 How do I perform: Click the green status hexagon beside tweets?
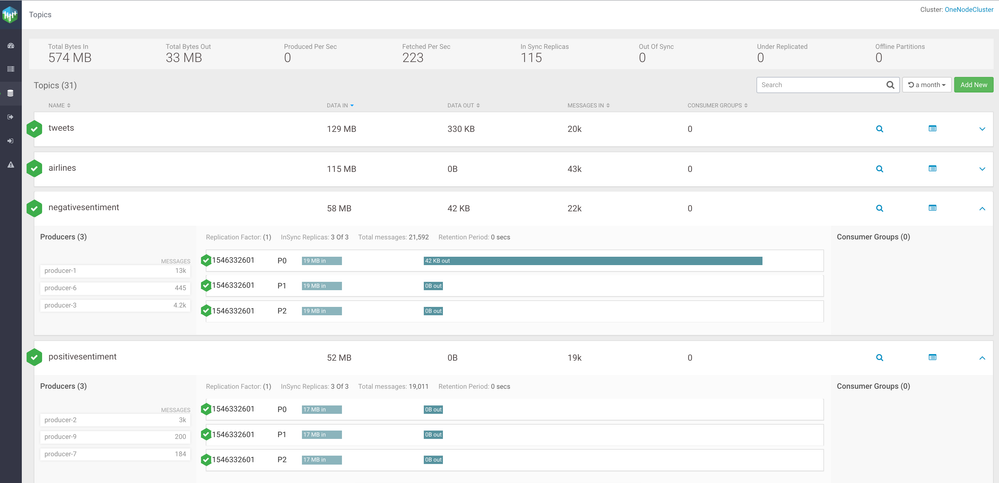tap(35, 129)
